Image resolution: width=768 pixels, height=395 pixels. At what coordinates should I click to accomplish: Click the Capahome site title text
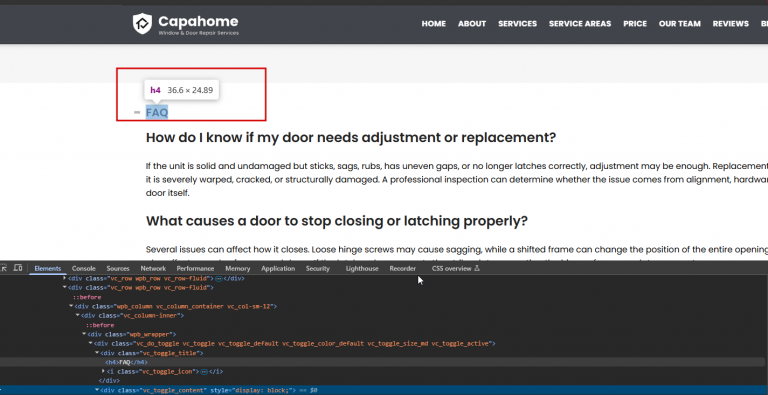(x=198, y=21)
